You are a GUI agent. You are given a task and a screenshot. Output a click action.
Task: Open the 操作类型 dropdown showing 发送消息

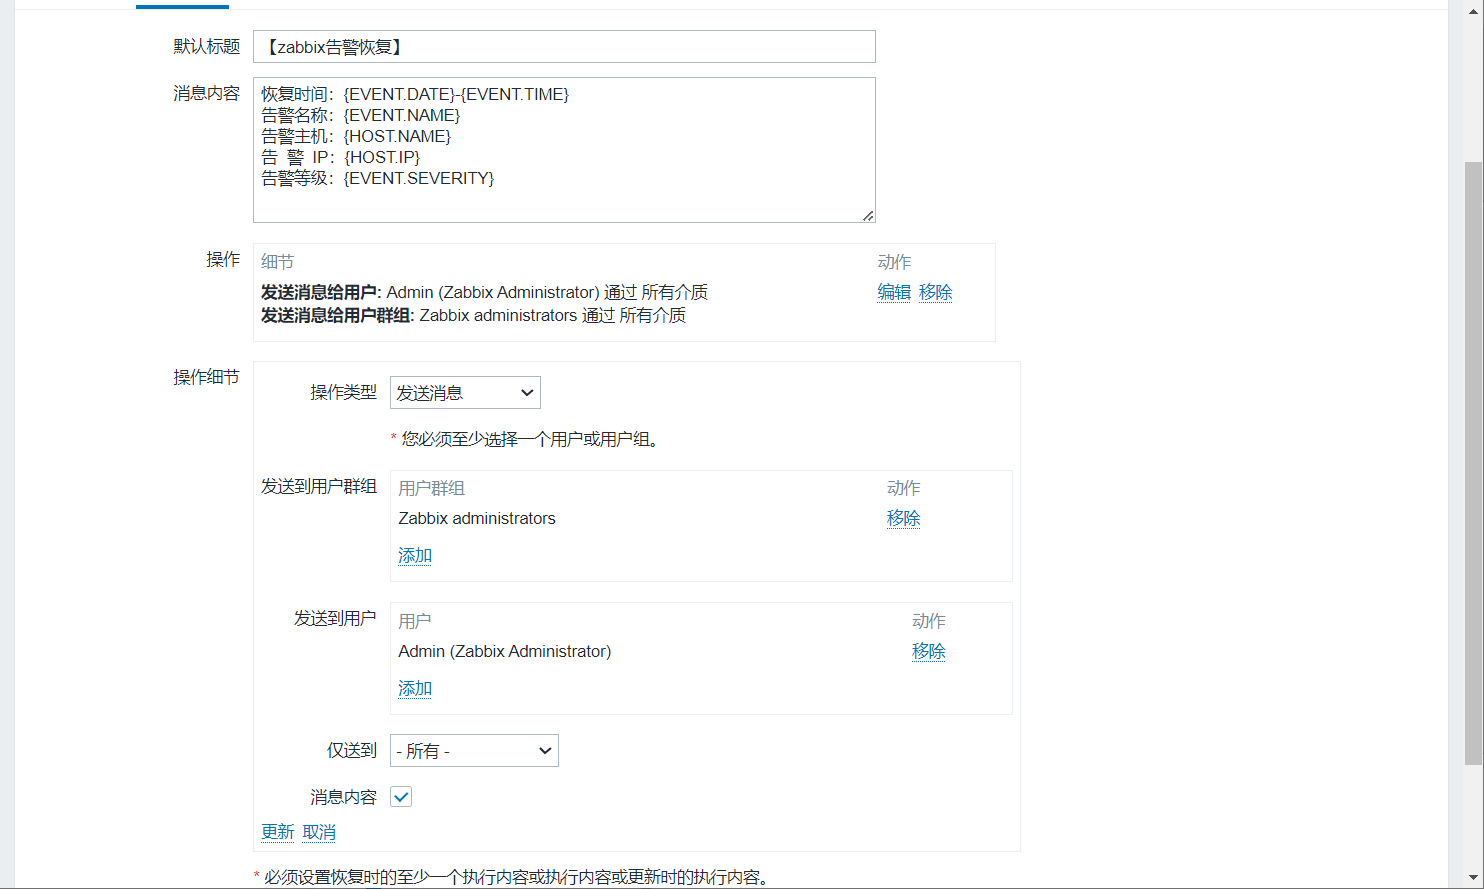click(x=464, y=393)
